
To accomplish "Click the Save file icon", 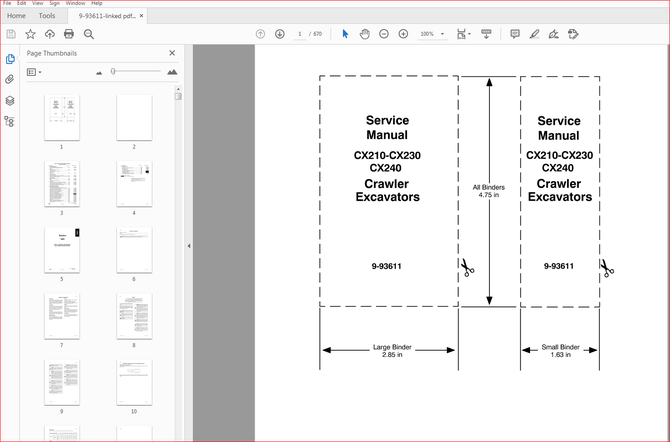I will tap(11, 34).
